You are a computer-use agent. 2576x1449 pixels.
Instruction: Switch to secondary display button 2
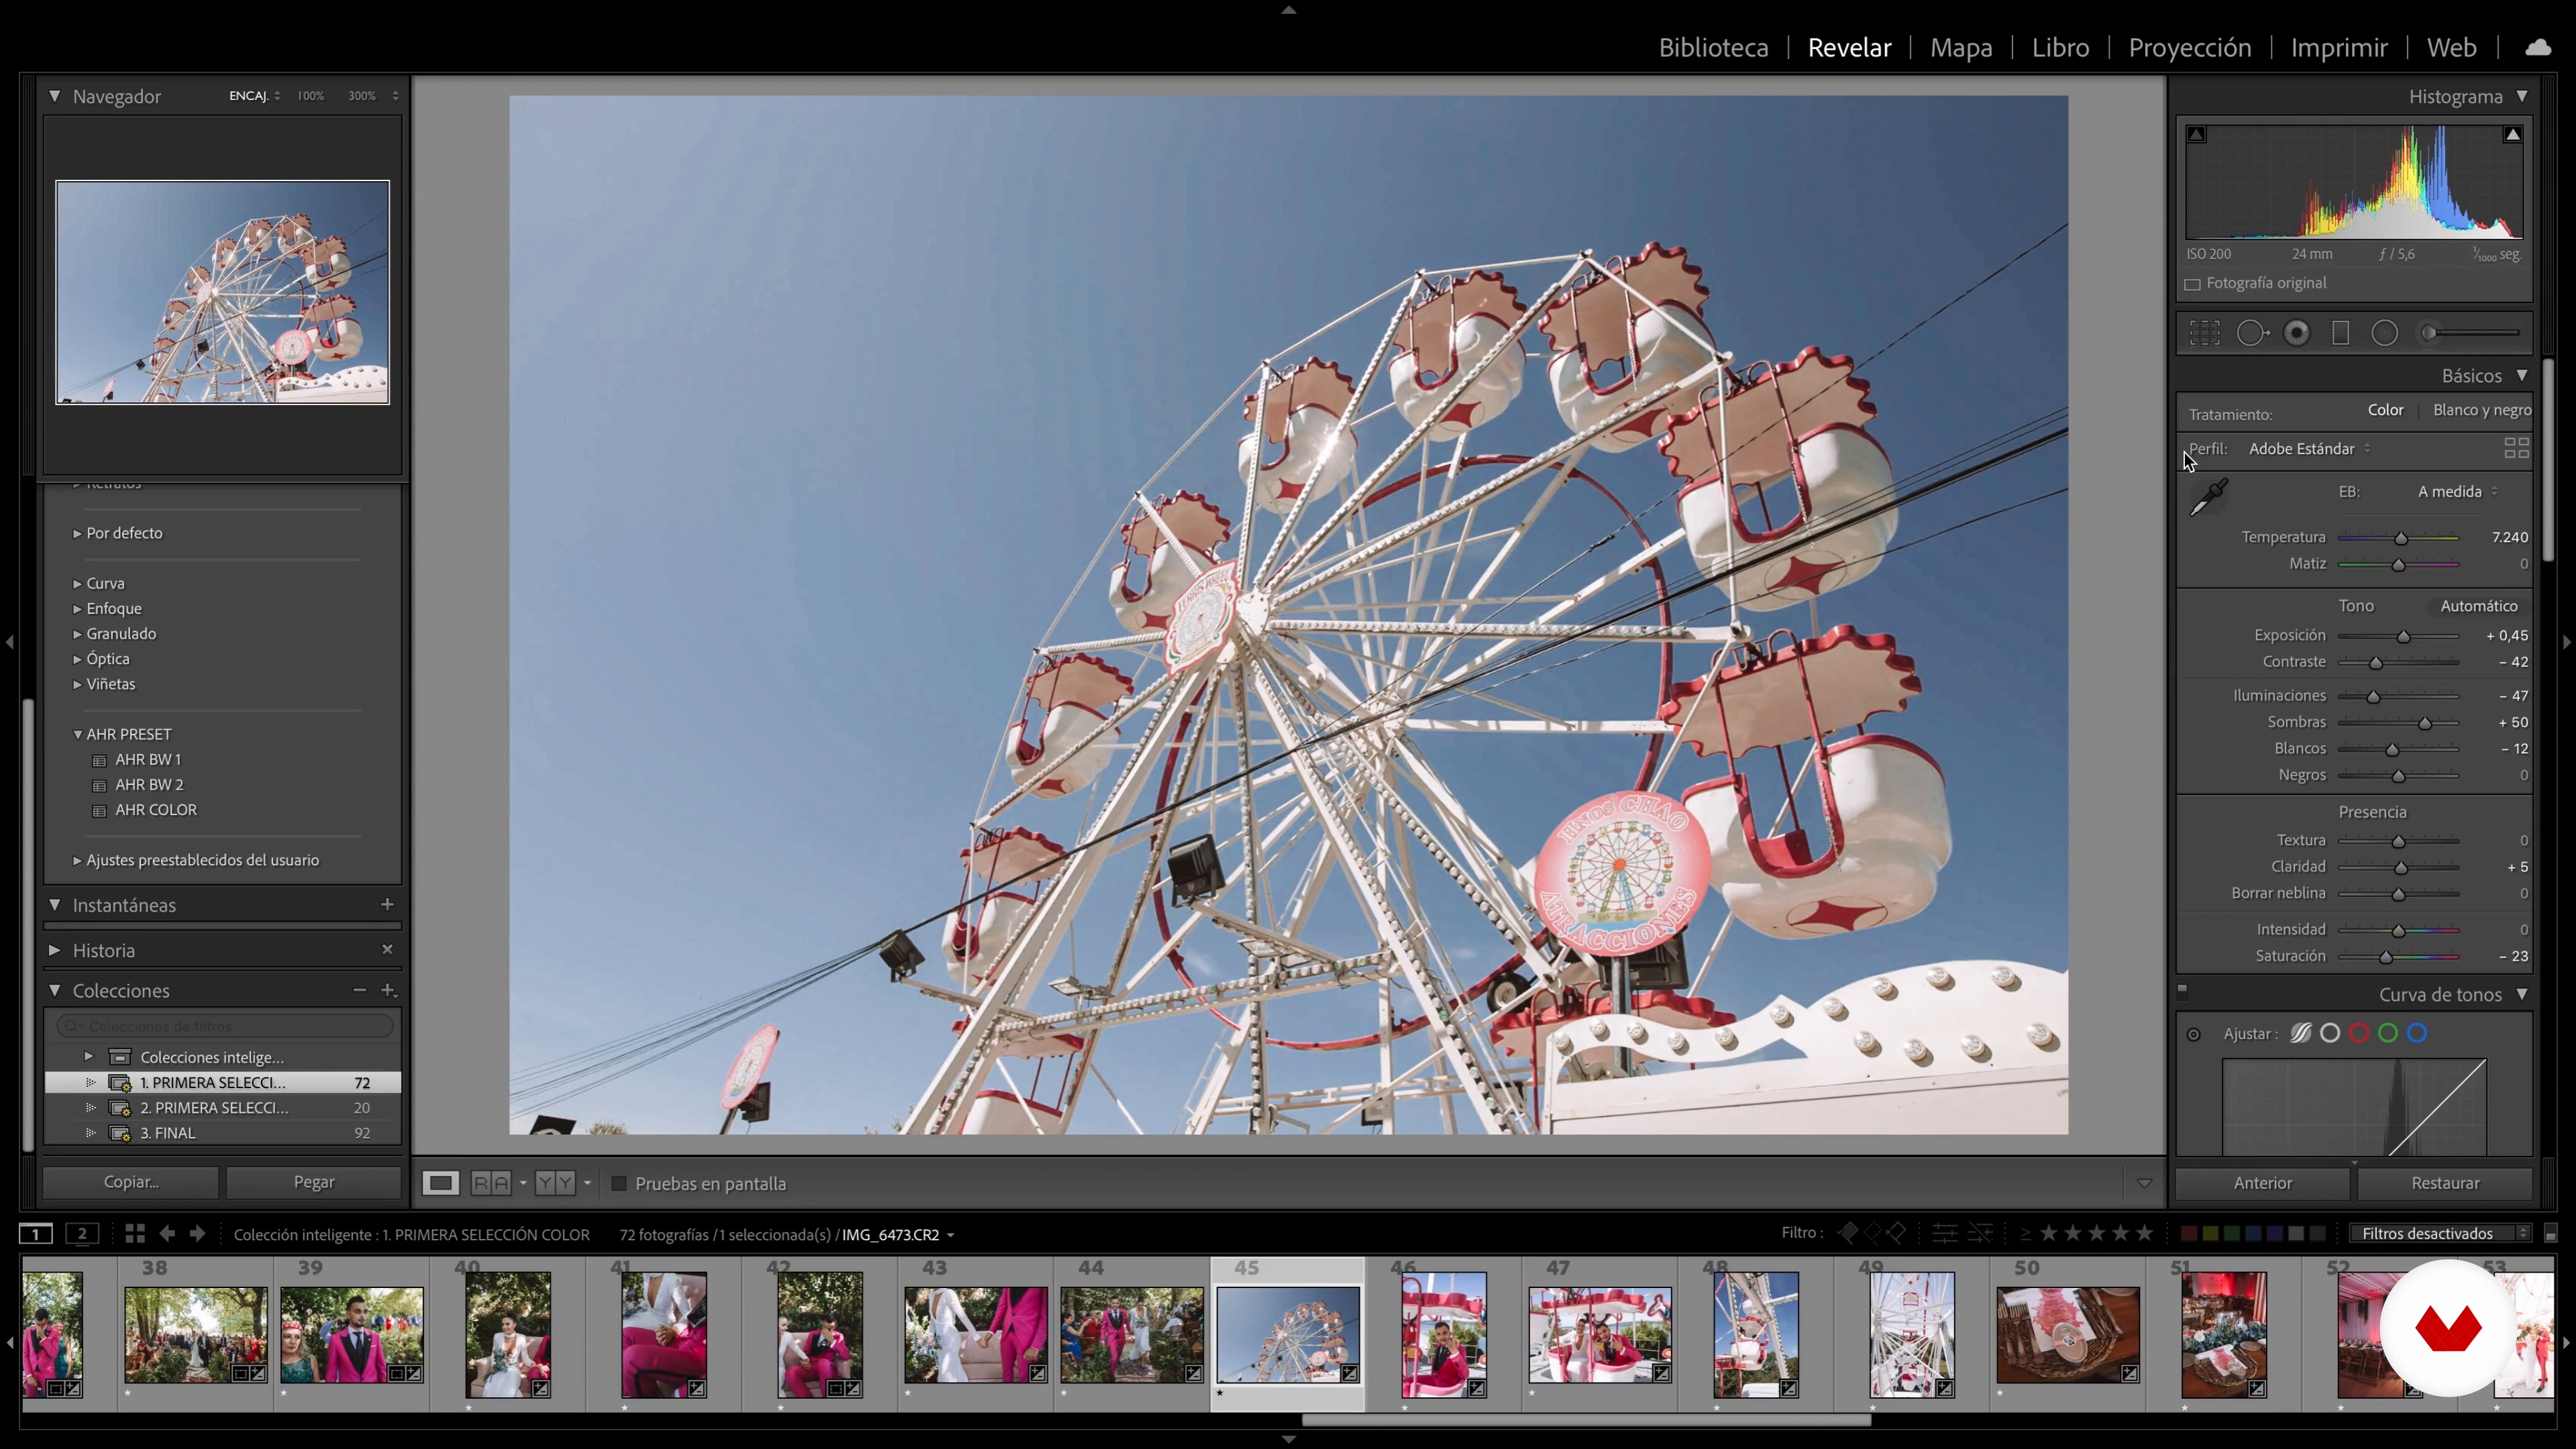point(83,1234)
